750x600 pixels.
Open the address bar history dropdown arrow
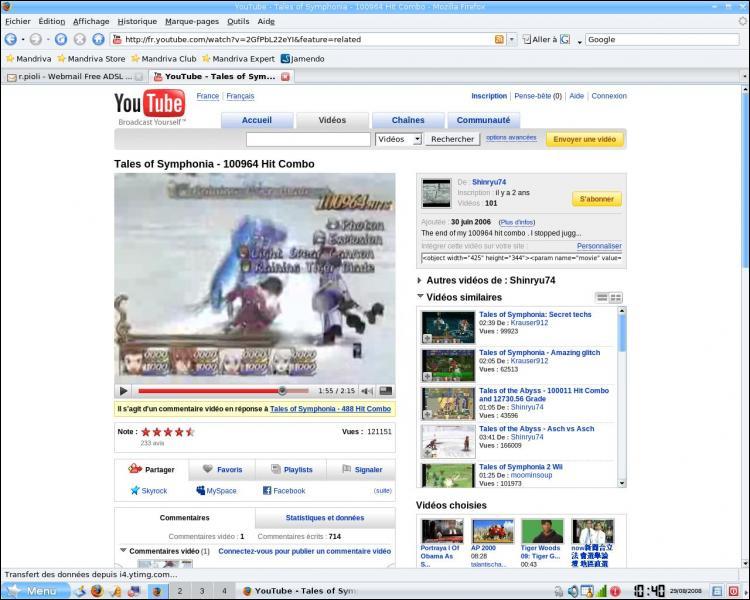512,39
